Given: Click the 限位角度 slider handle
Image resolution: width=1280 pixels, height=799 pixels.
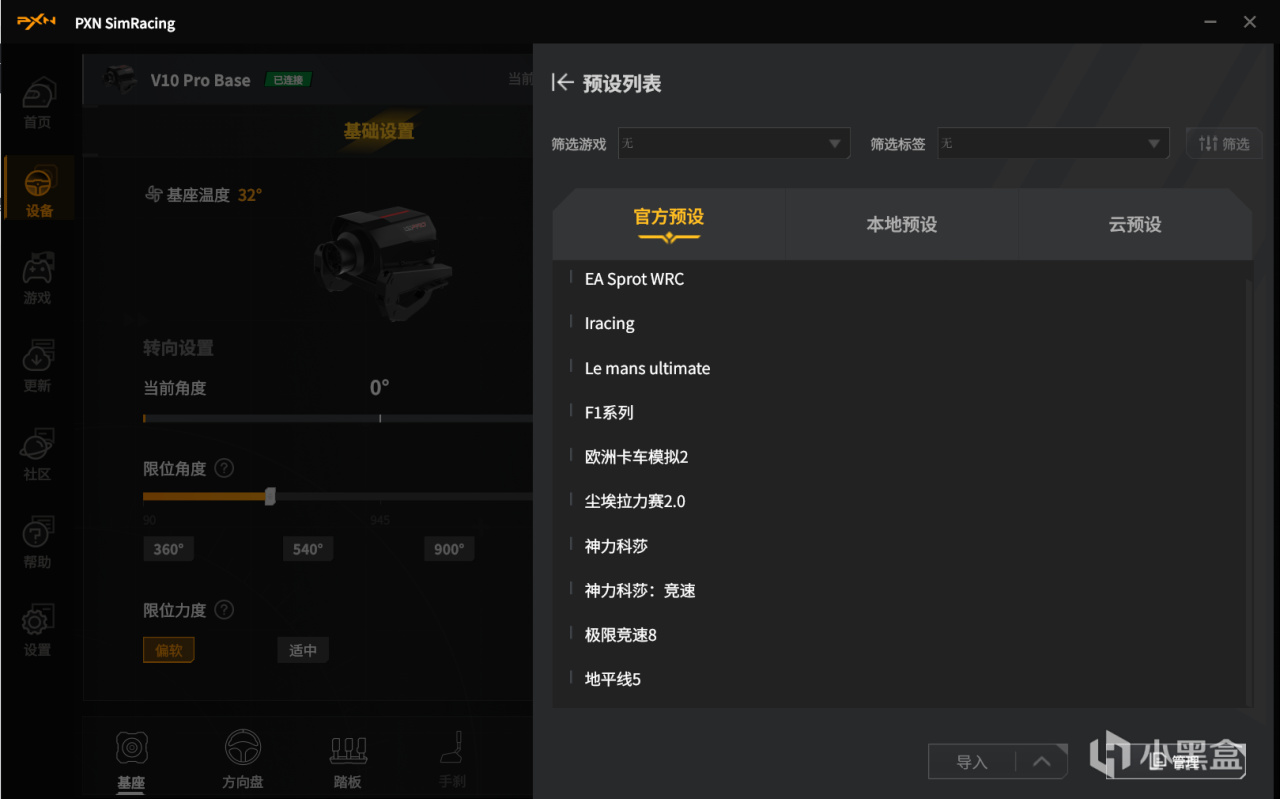Looking at the screenshot, I should [270, 496].
